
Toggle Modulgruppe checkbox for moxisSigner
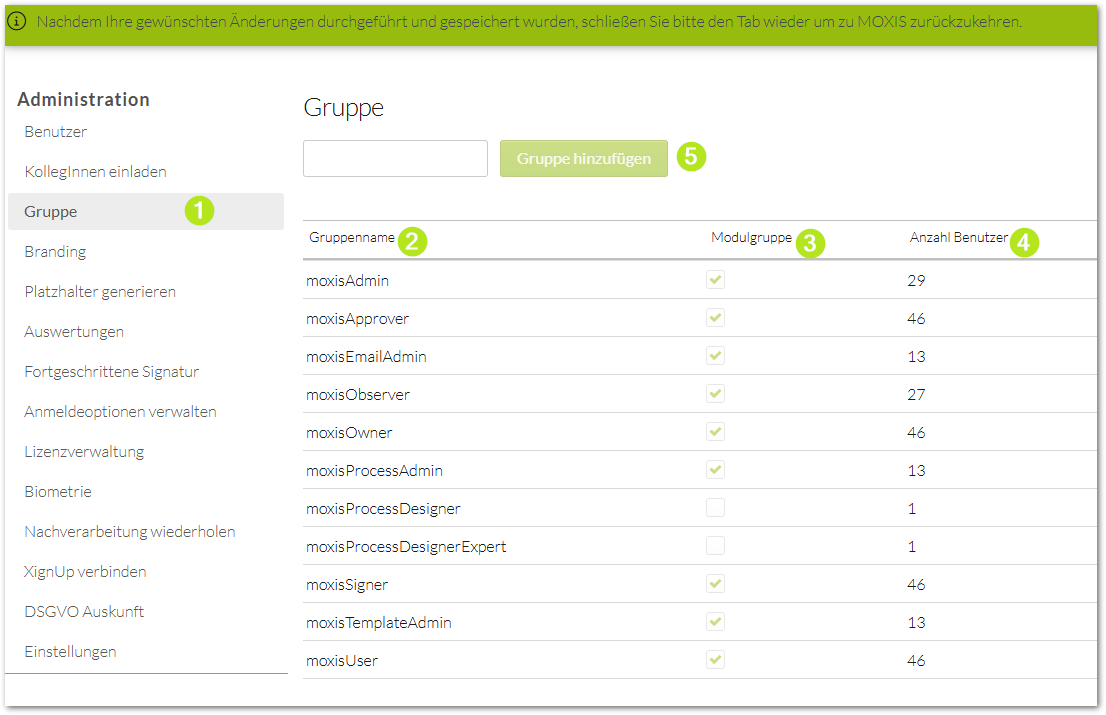coord(715,585)
